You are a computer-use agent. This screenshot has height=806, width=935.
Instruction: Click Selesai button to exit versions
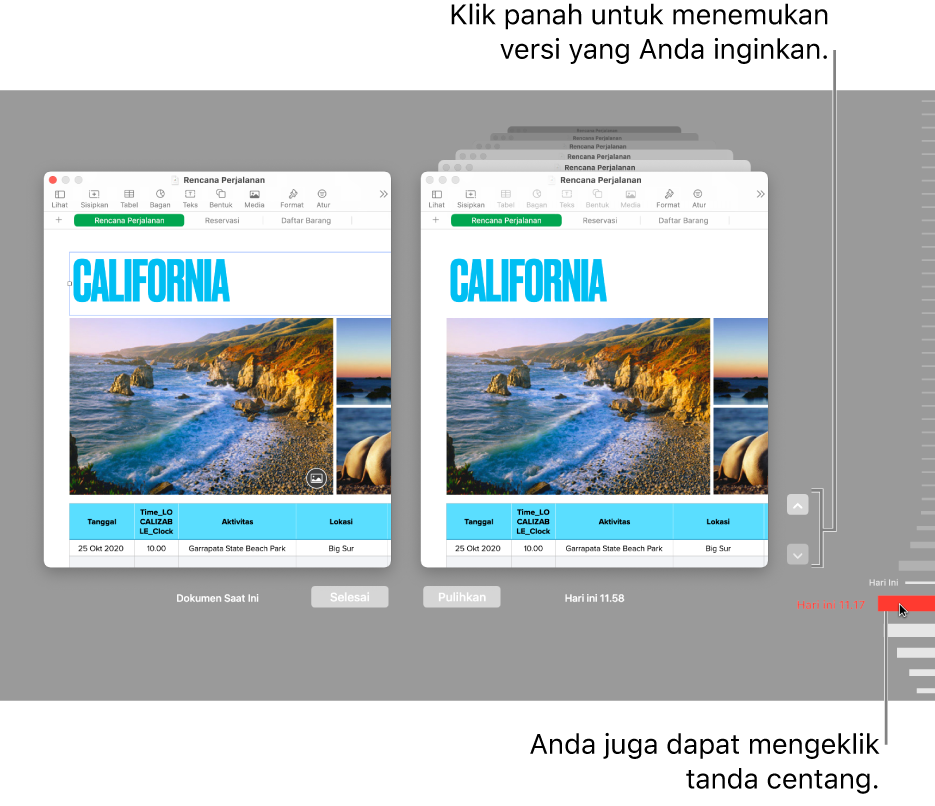[349, 597]
